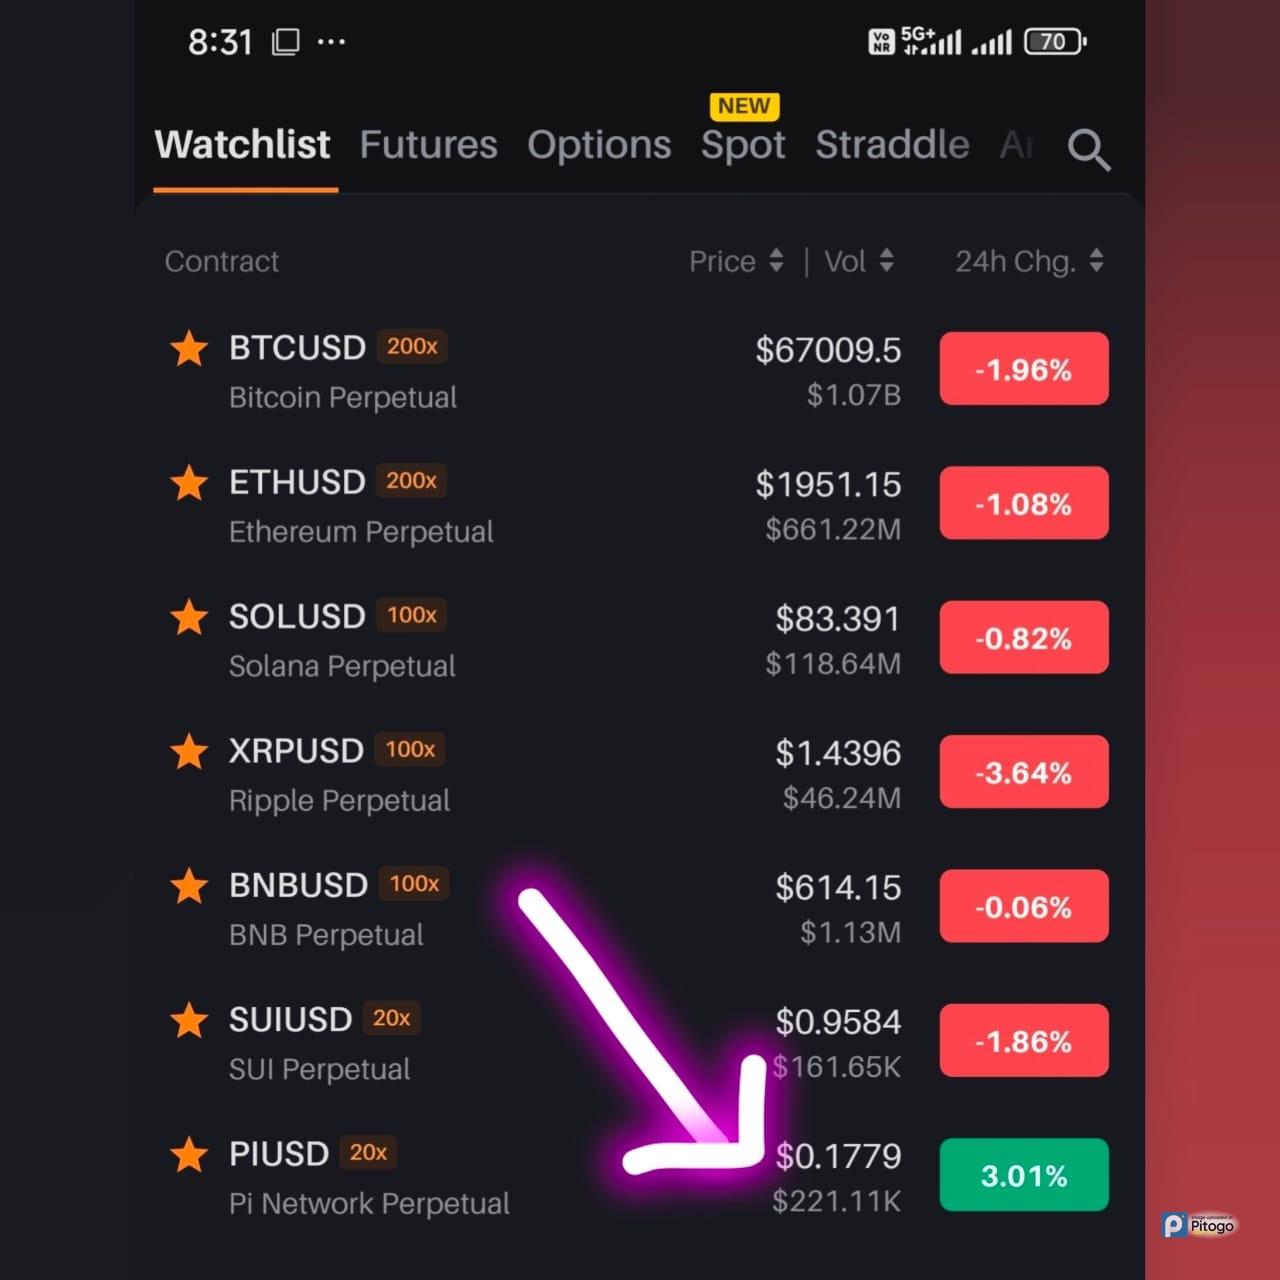
Task: Switch to the Options tab
Action: [x=599, y=145]
